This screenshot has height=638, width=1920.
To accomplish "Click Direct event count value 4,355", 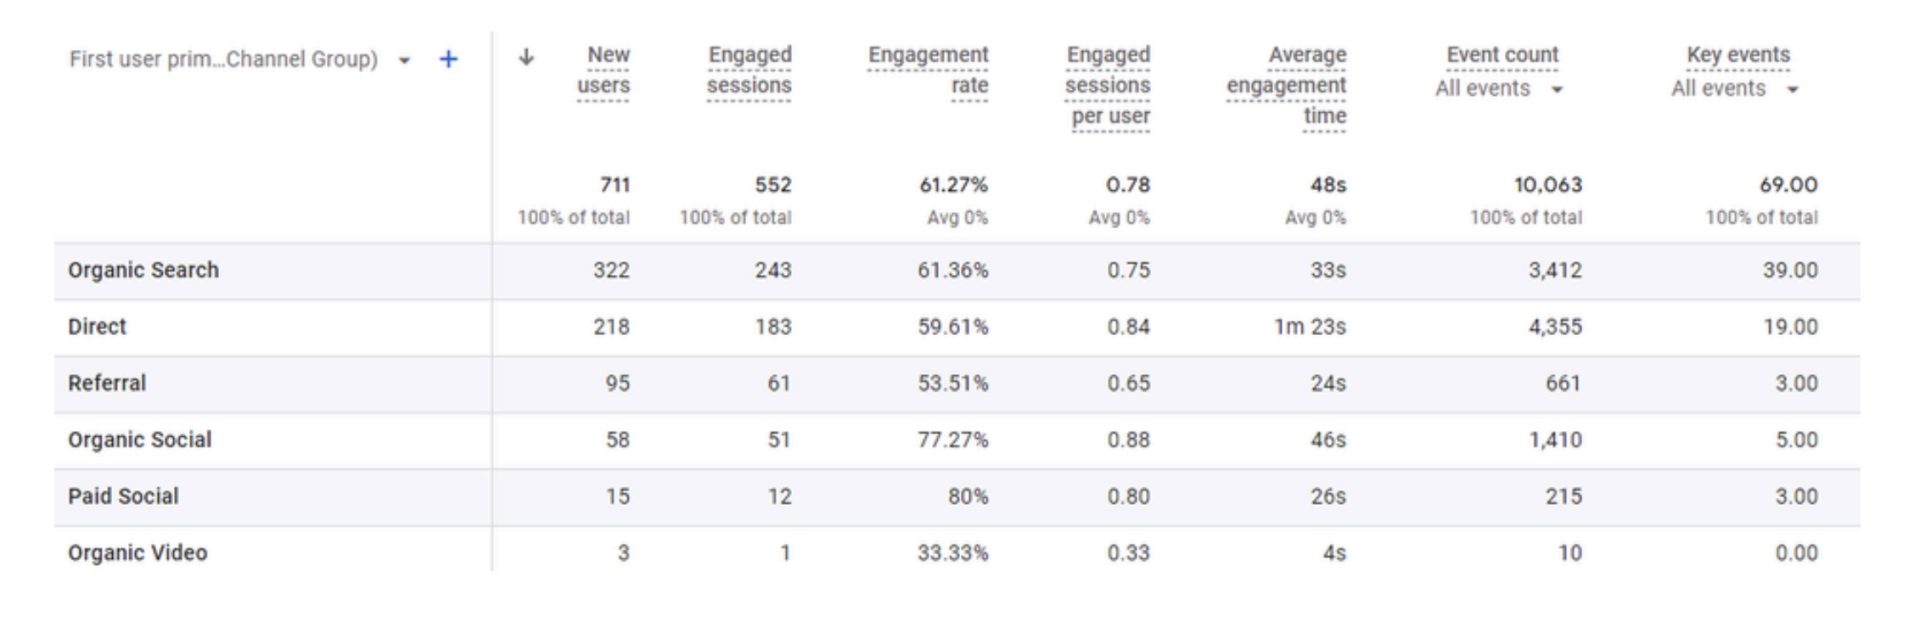I will point(1554,327).
